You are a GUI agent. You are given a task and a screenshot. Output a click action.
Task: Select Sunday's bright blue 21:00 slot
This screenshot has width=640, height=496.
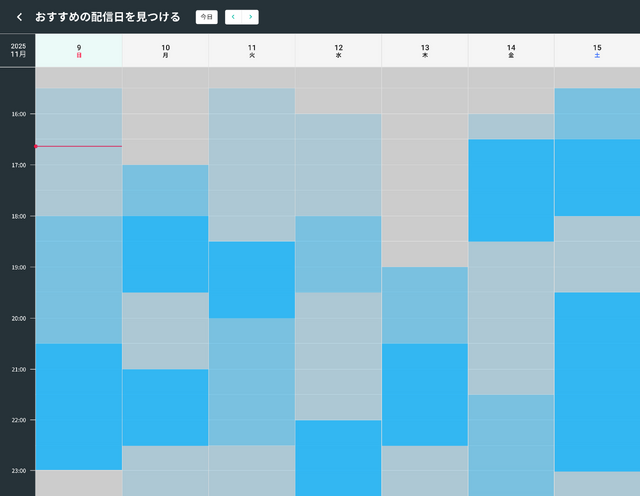[79, 406]
